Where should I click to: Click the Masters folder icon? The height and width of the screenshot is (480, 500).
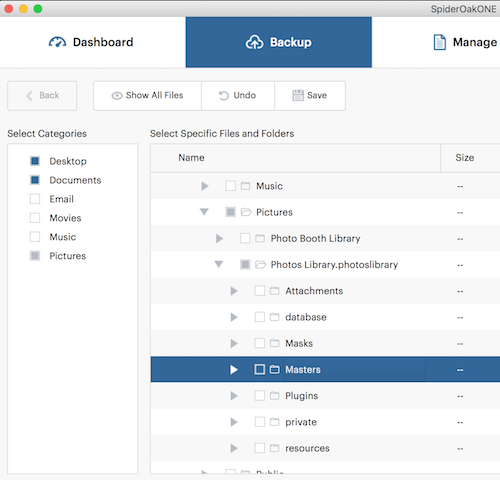point(274,369)
